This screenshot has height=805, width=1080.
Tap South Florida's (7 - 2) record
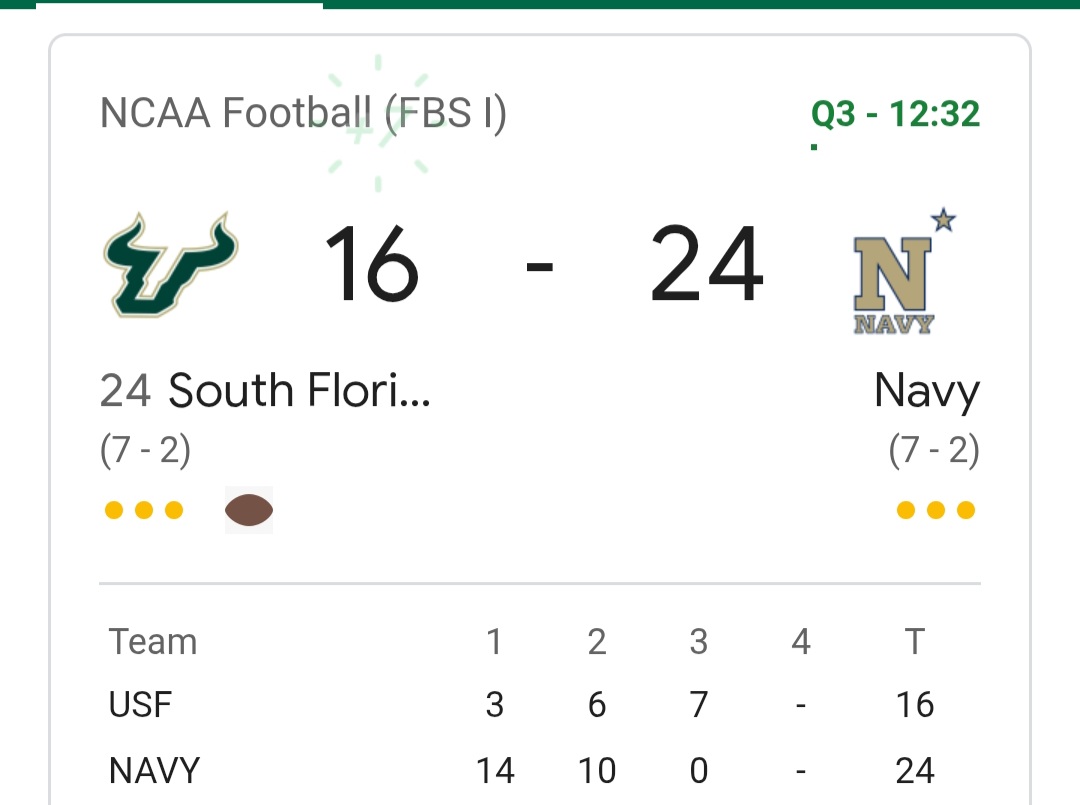pyautogui.click(x=145, y=451)
